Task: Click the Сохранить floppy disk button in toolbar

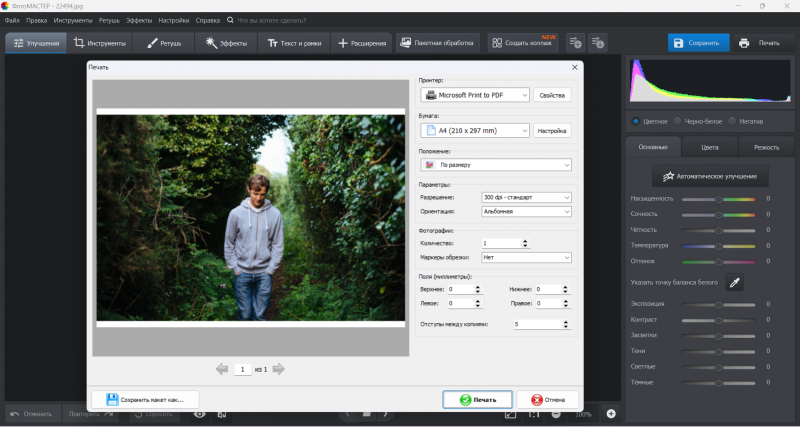Action: 697,43
